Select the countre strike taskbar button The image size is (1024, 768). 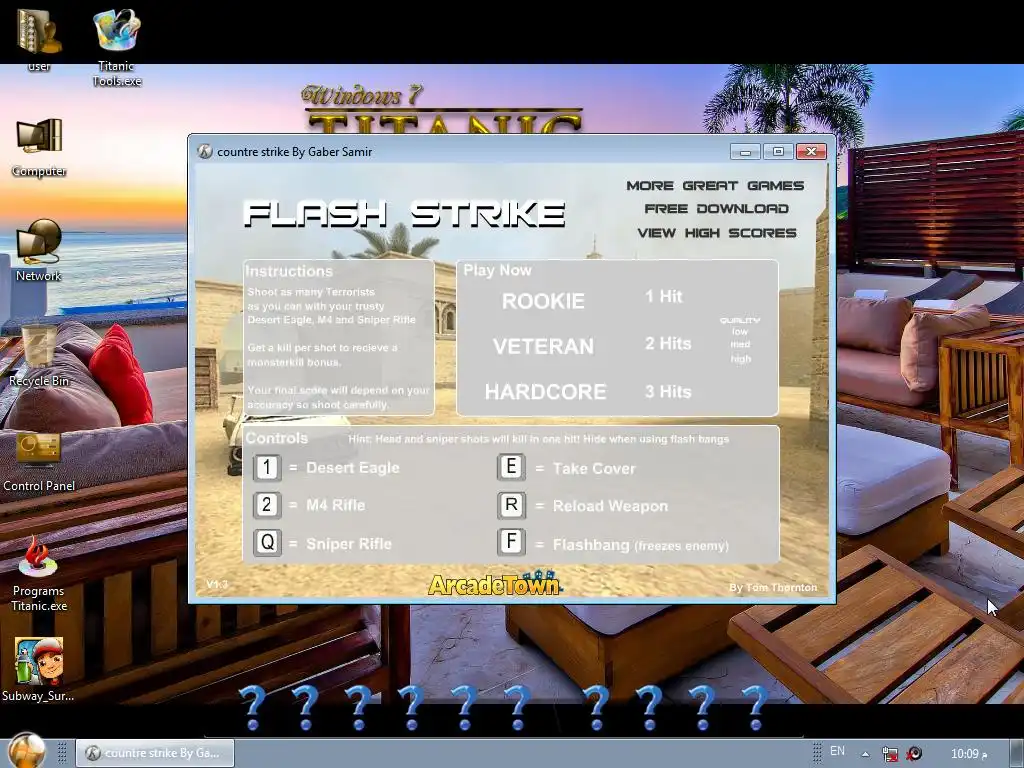pyautogui.click(x=155, y=753)
